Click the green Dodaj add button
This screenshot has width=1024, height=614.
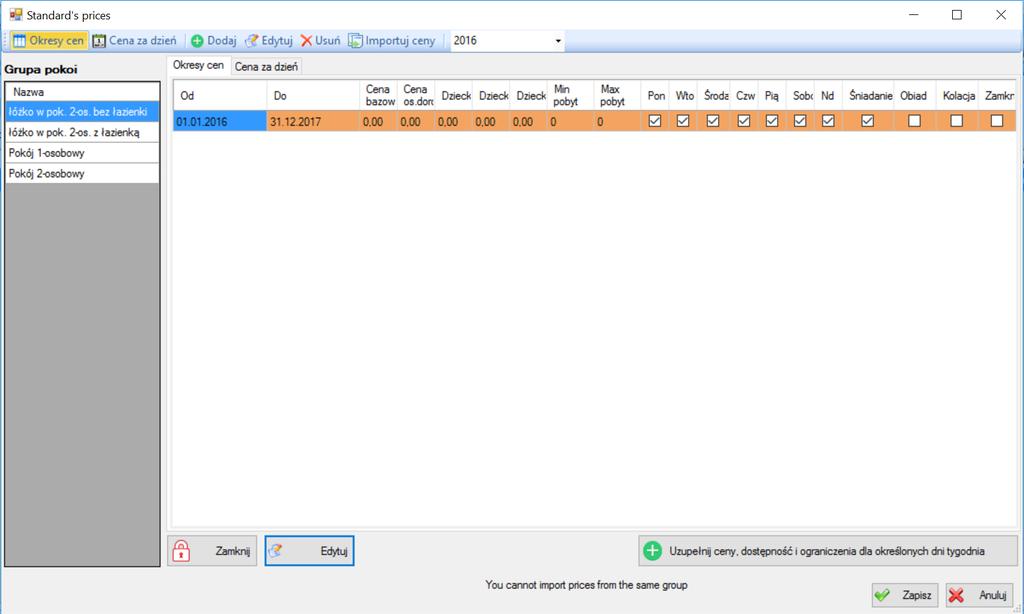(x=214, y=40)
